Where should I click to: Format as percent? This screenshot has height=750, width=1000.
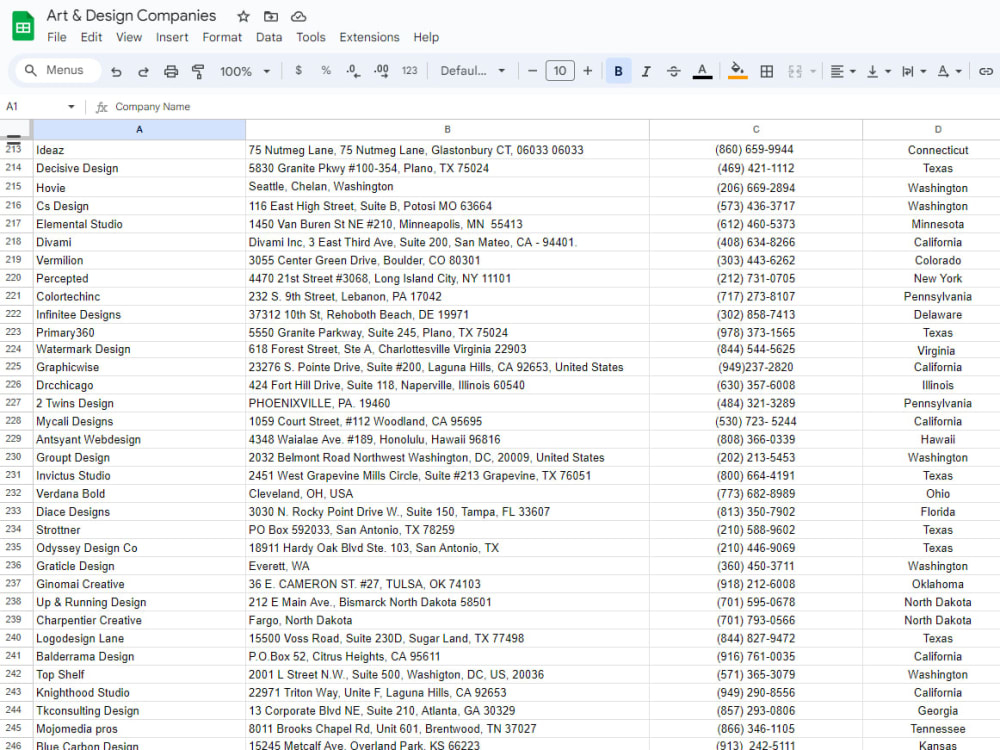[326, 71]
